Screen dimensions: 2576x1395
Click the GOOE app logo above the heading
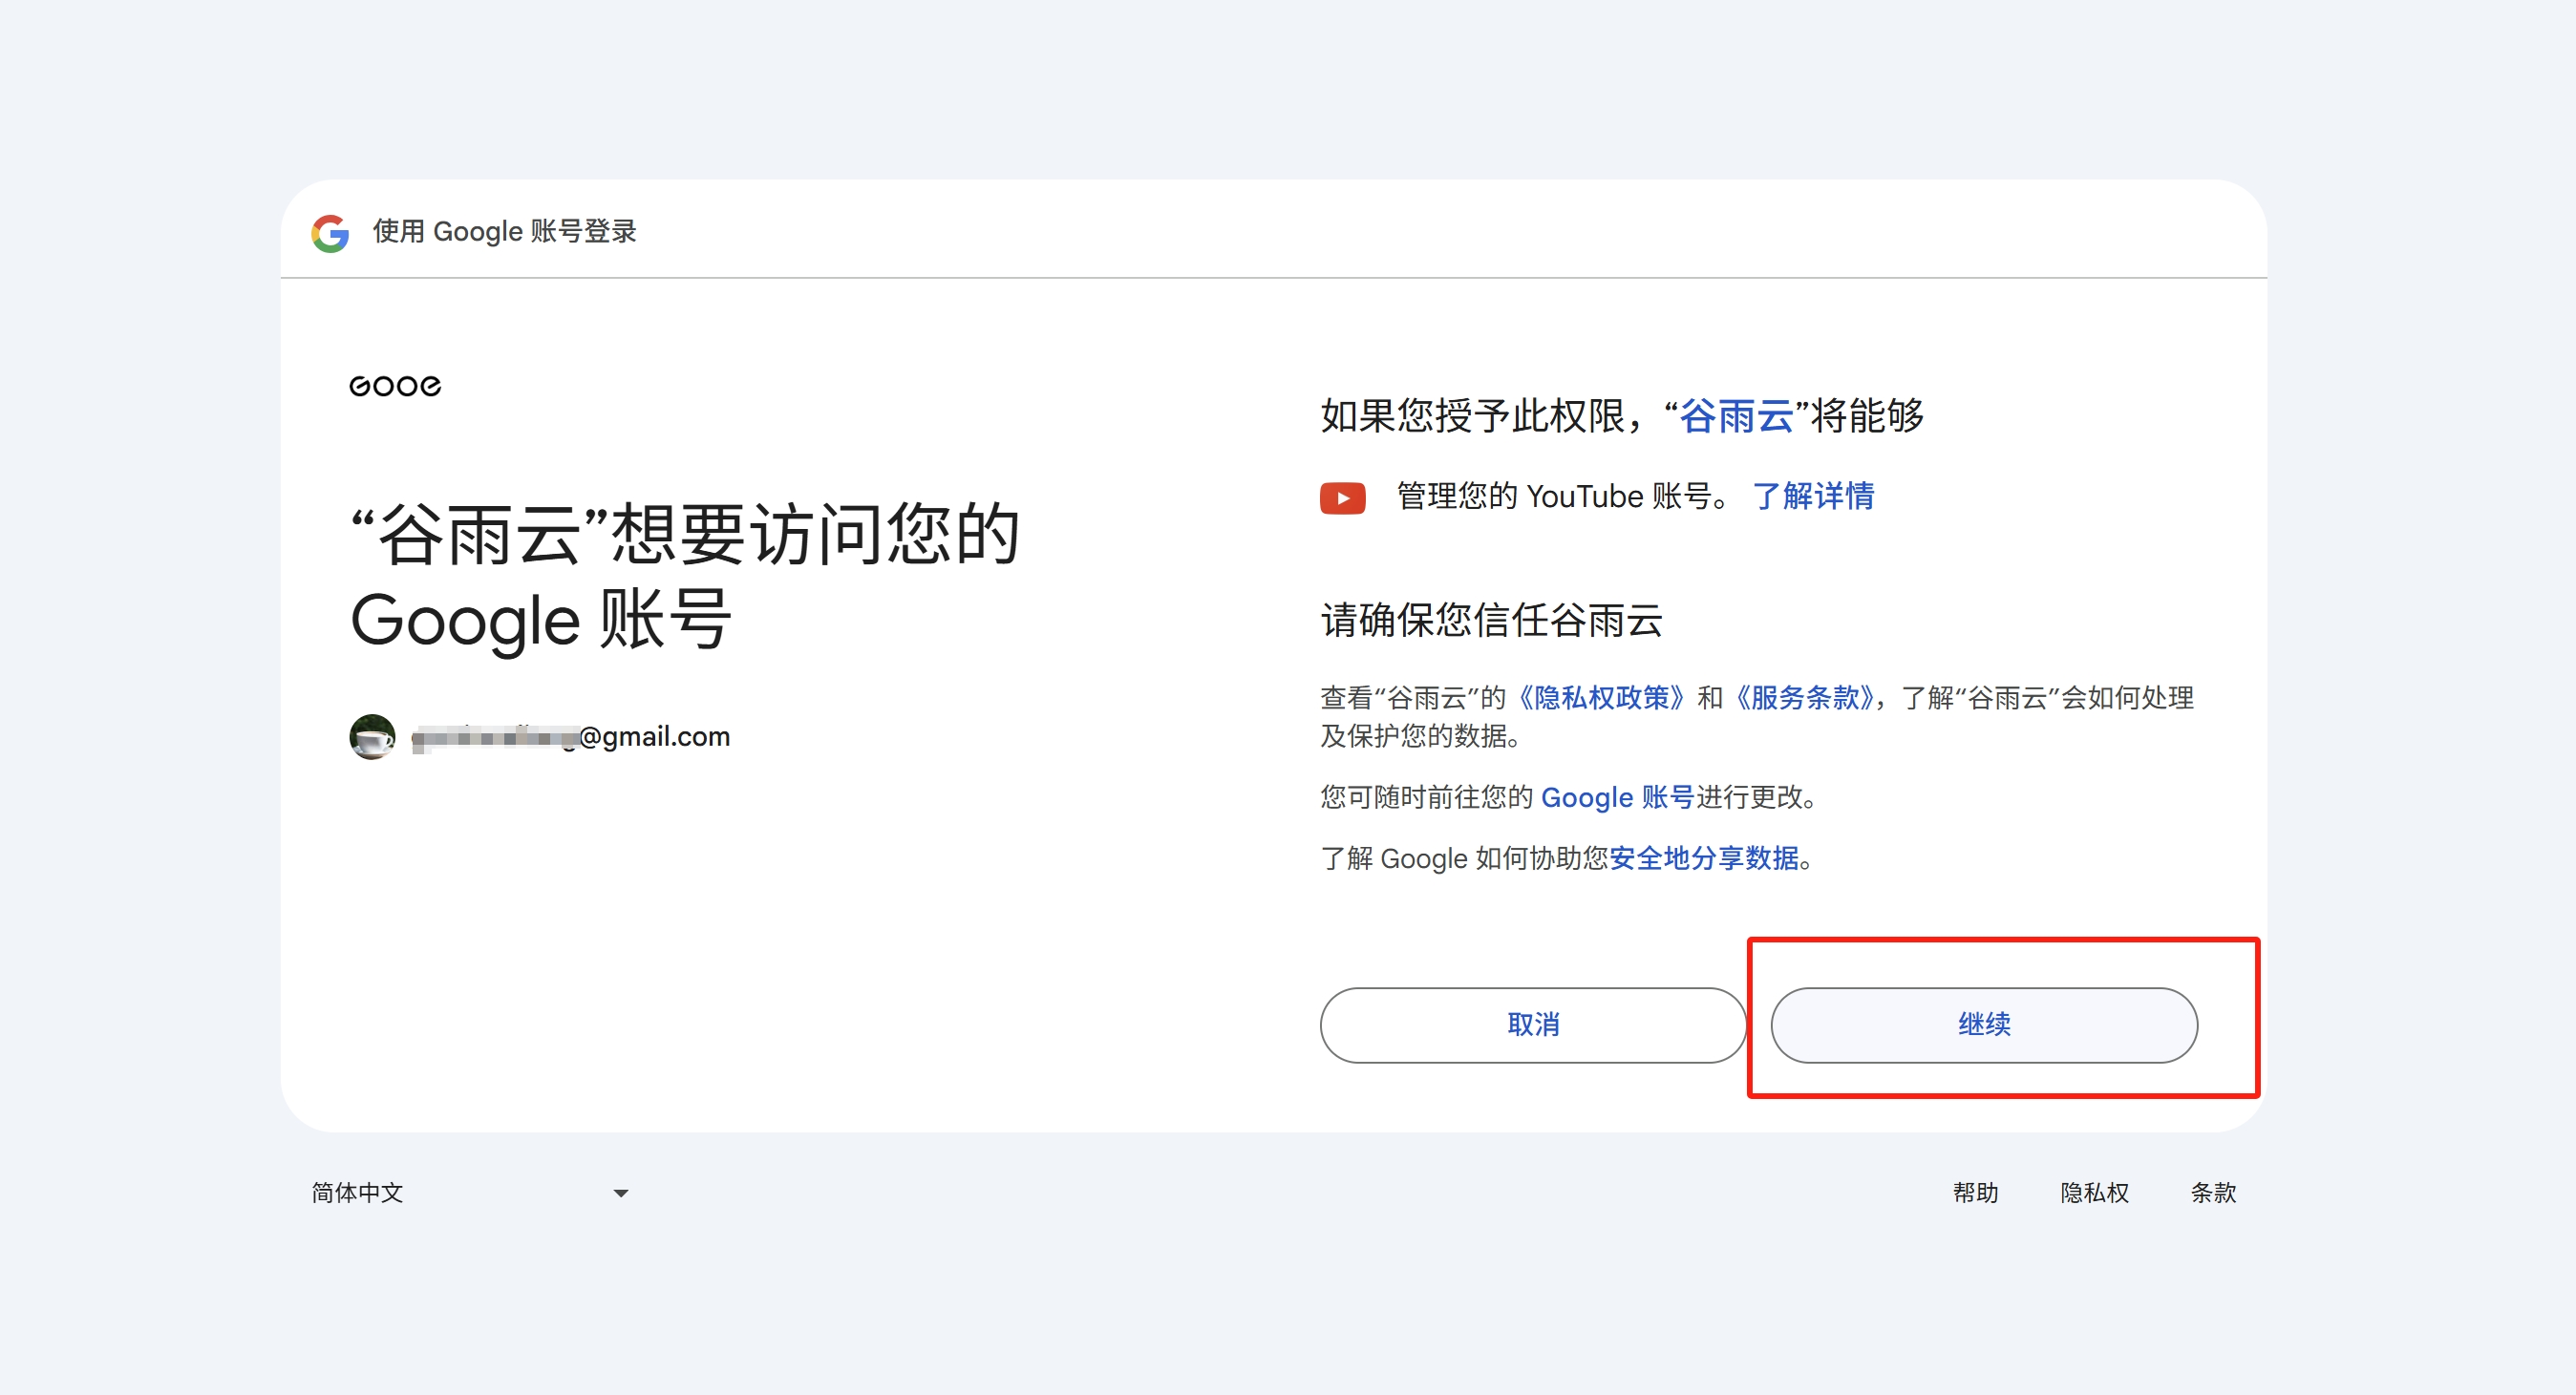point(394,386)
